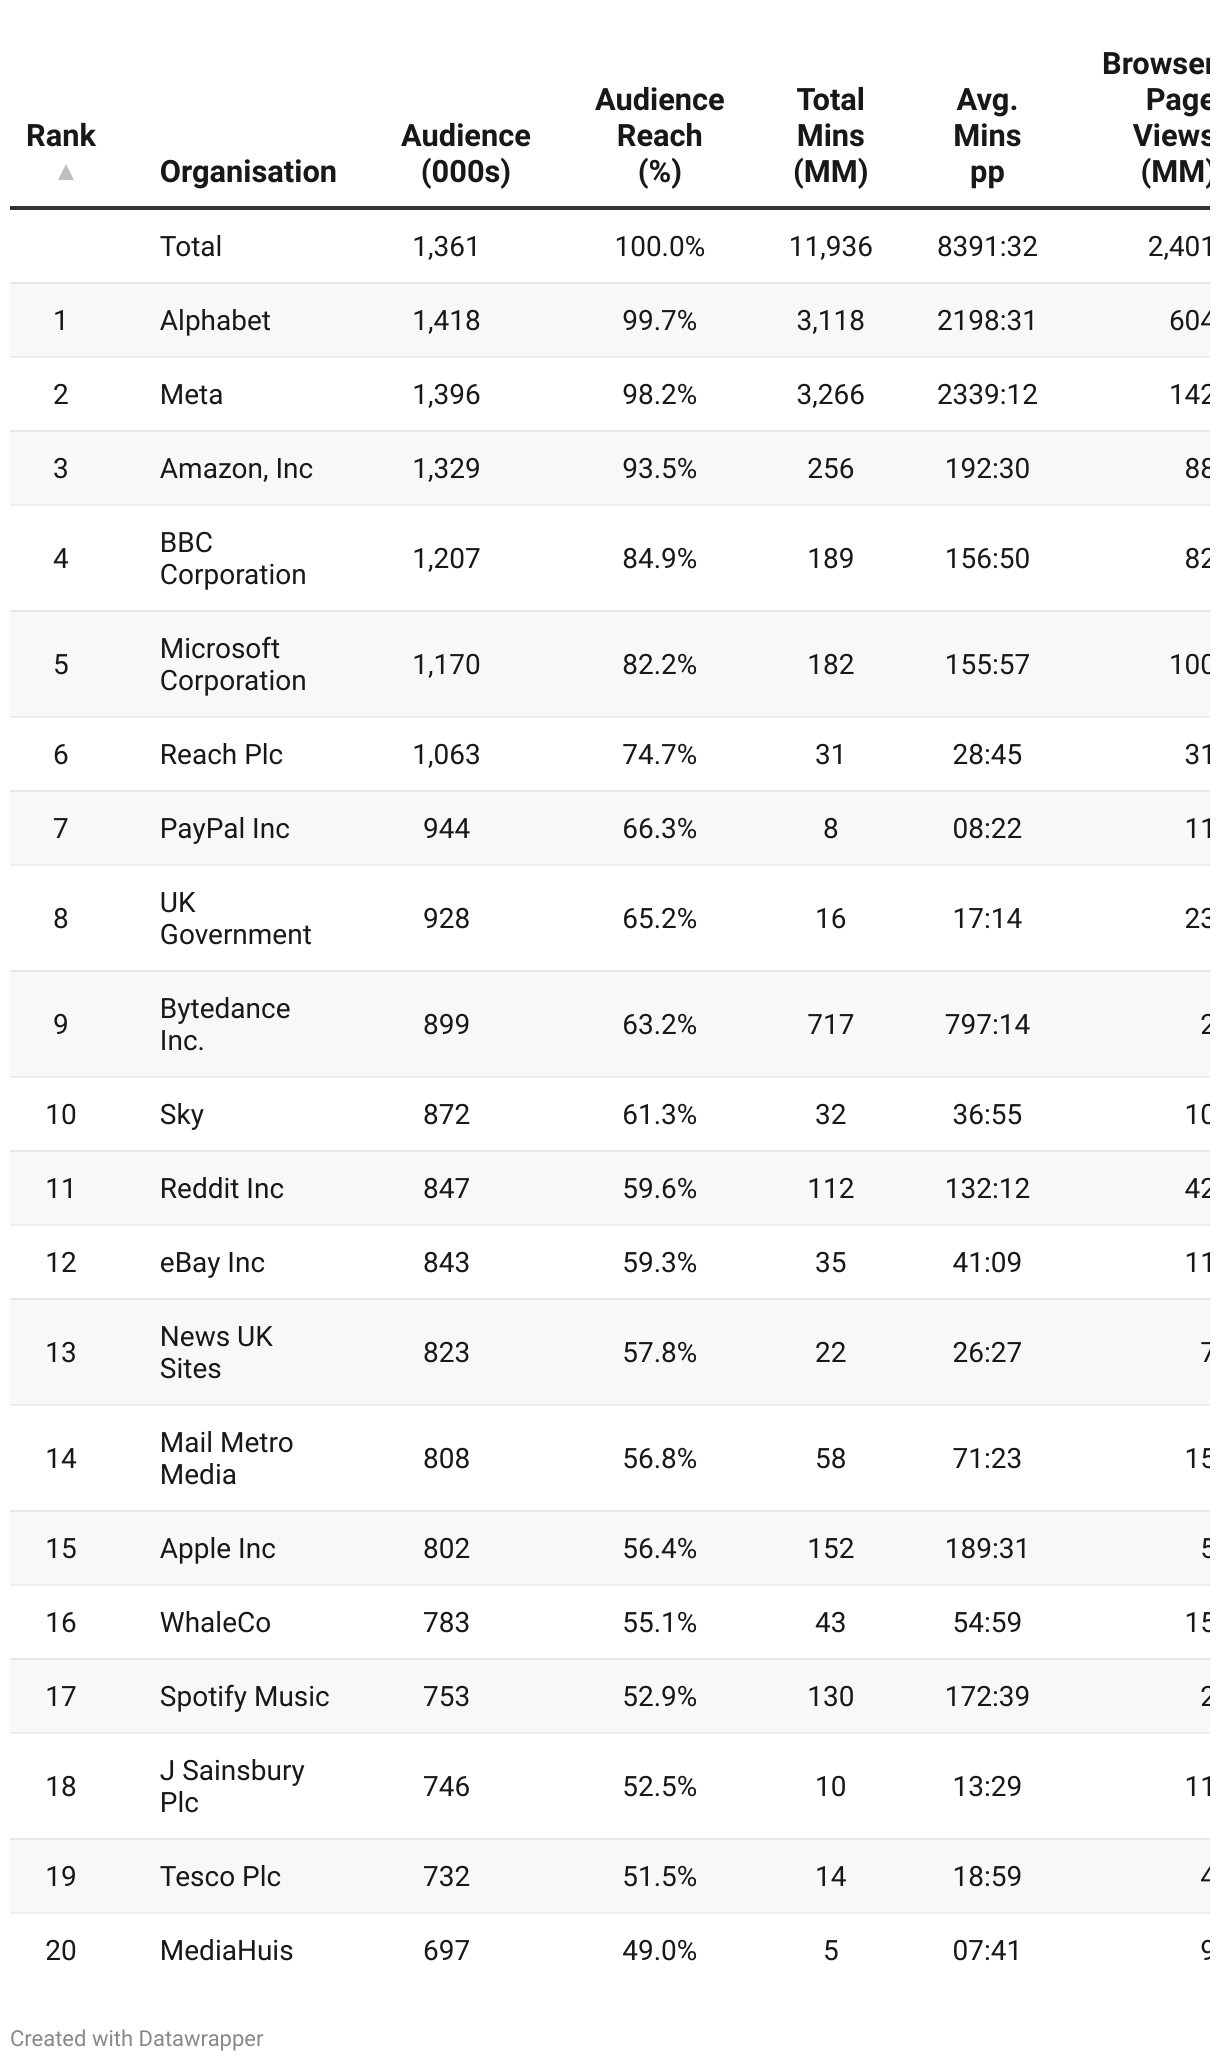Click the Rank sort arrow icon
The image size is (1220, 2062).
pyautogui.click(x=66, y=172)
